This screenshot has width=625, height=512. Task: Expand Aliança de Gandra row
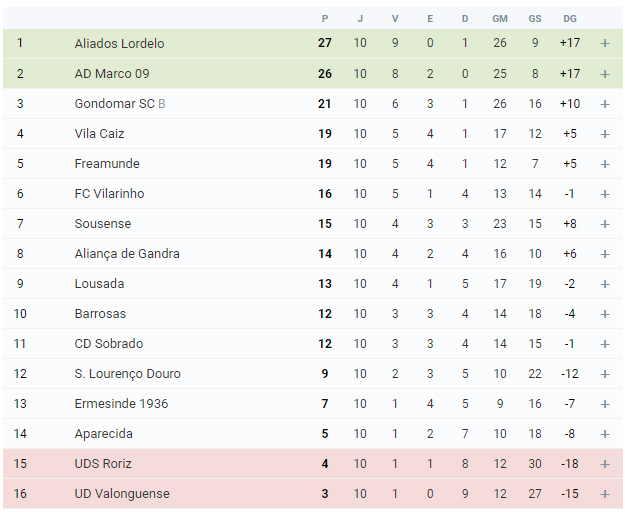605,254
